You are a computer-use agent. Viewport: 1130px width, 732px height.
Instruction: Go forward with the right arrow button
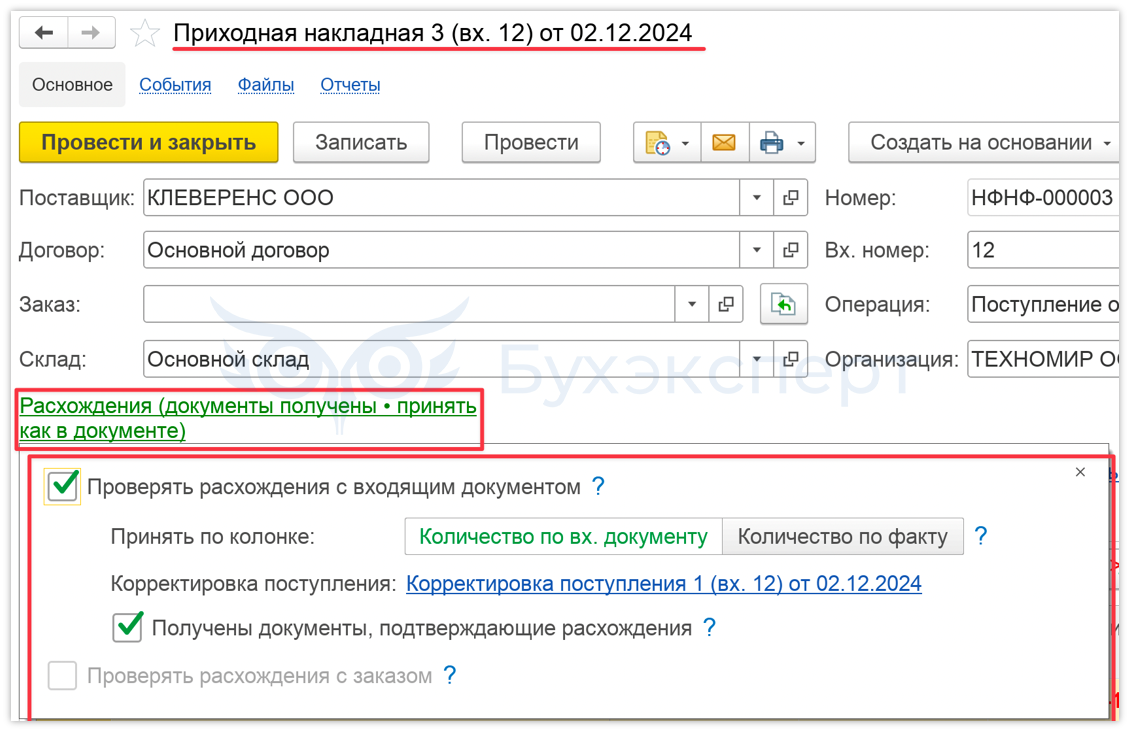[x=91, y=33]
